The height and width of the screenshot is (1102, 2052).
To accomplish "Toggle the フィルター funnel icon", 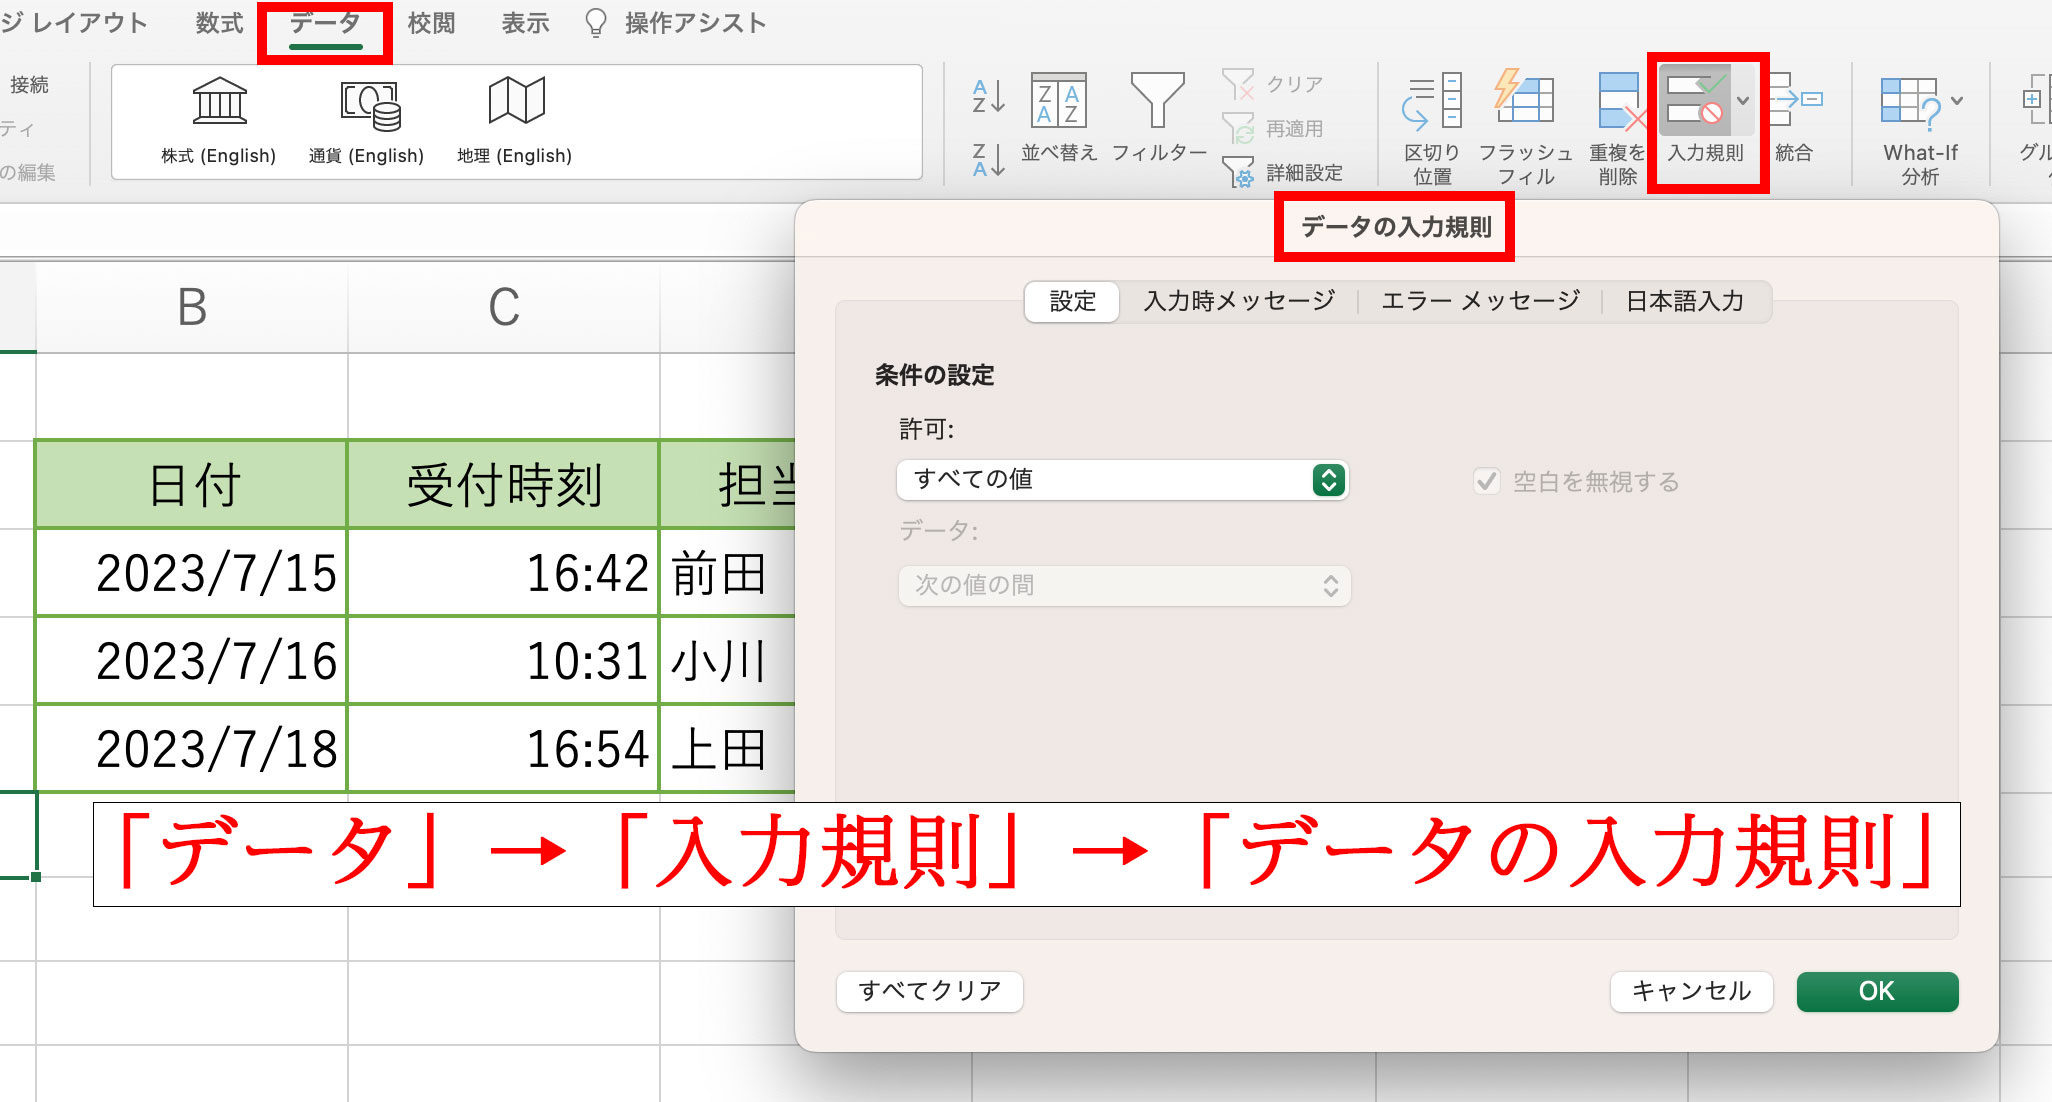I will (1157, 102).
